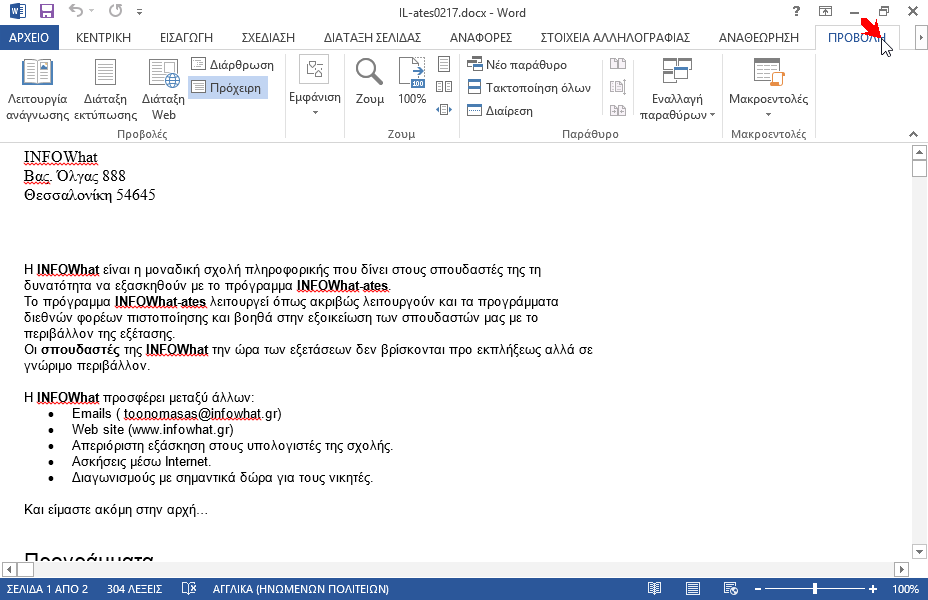Screen dimensions: 928x600
Task: Expand the Μακροεντολές dropdown arrow
Action: (768, 114)
